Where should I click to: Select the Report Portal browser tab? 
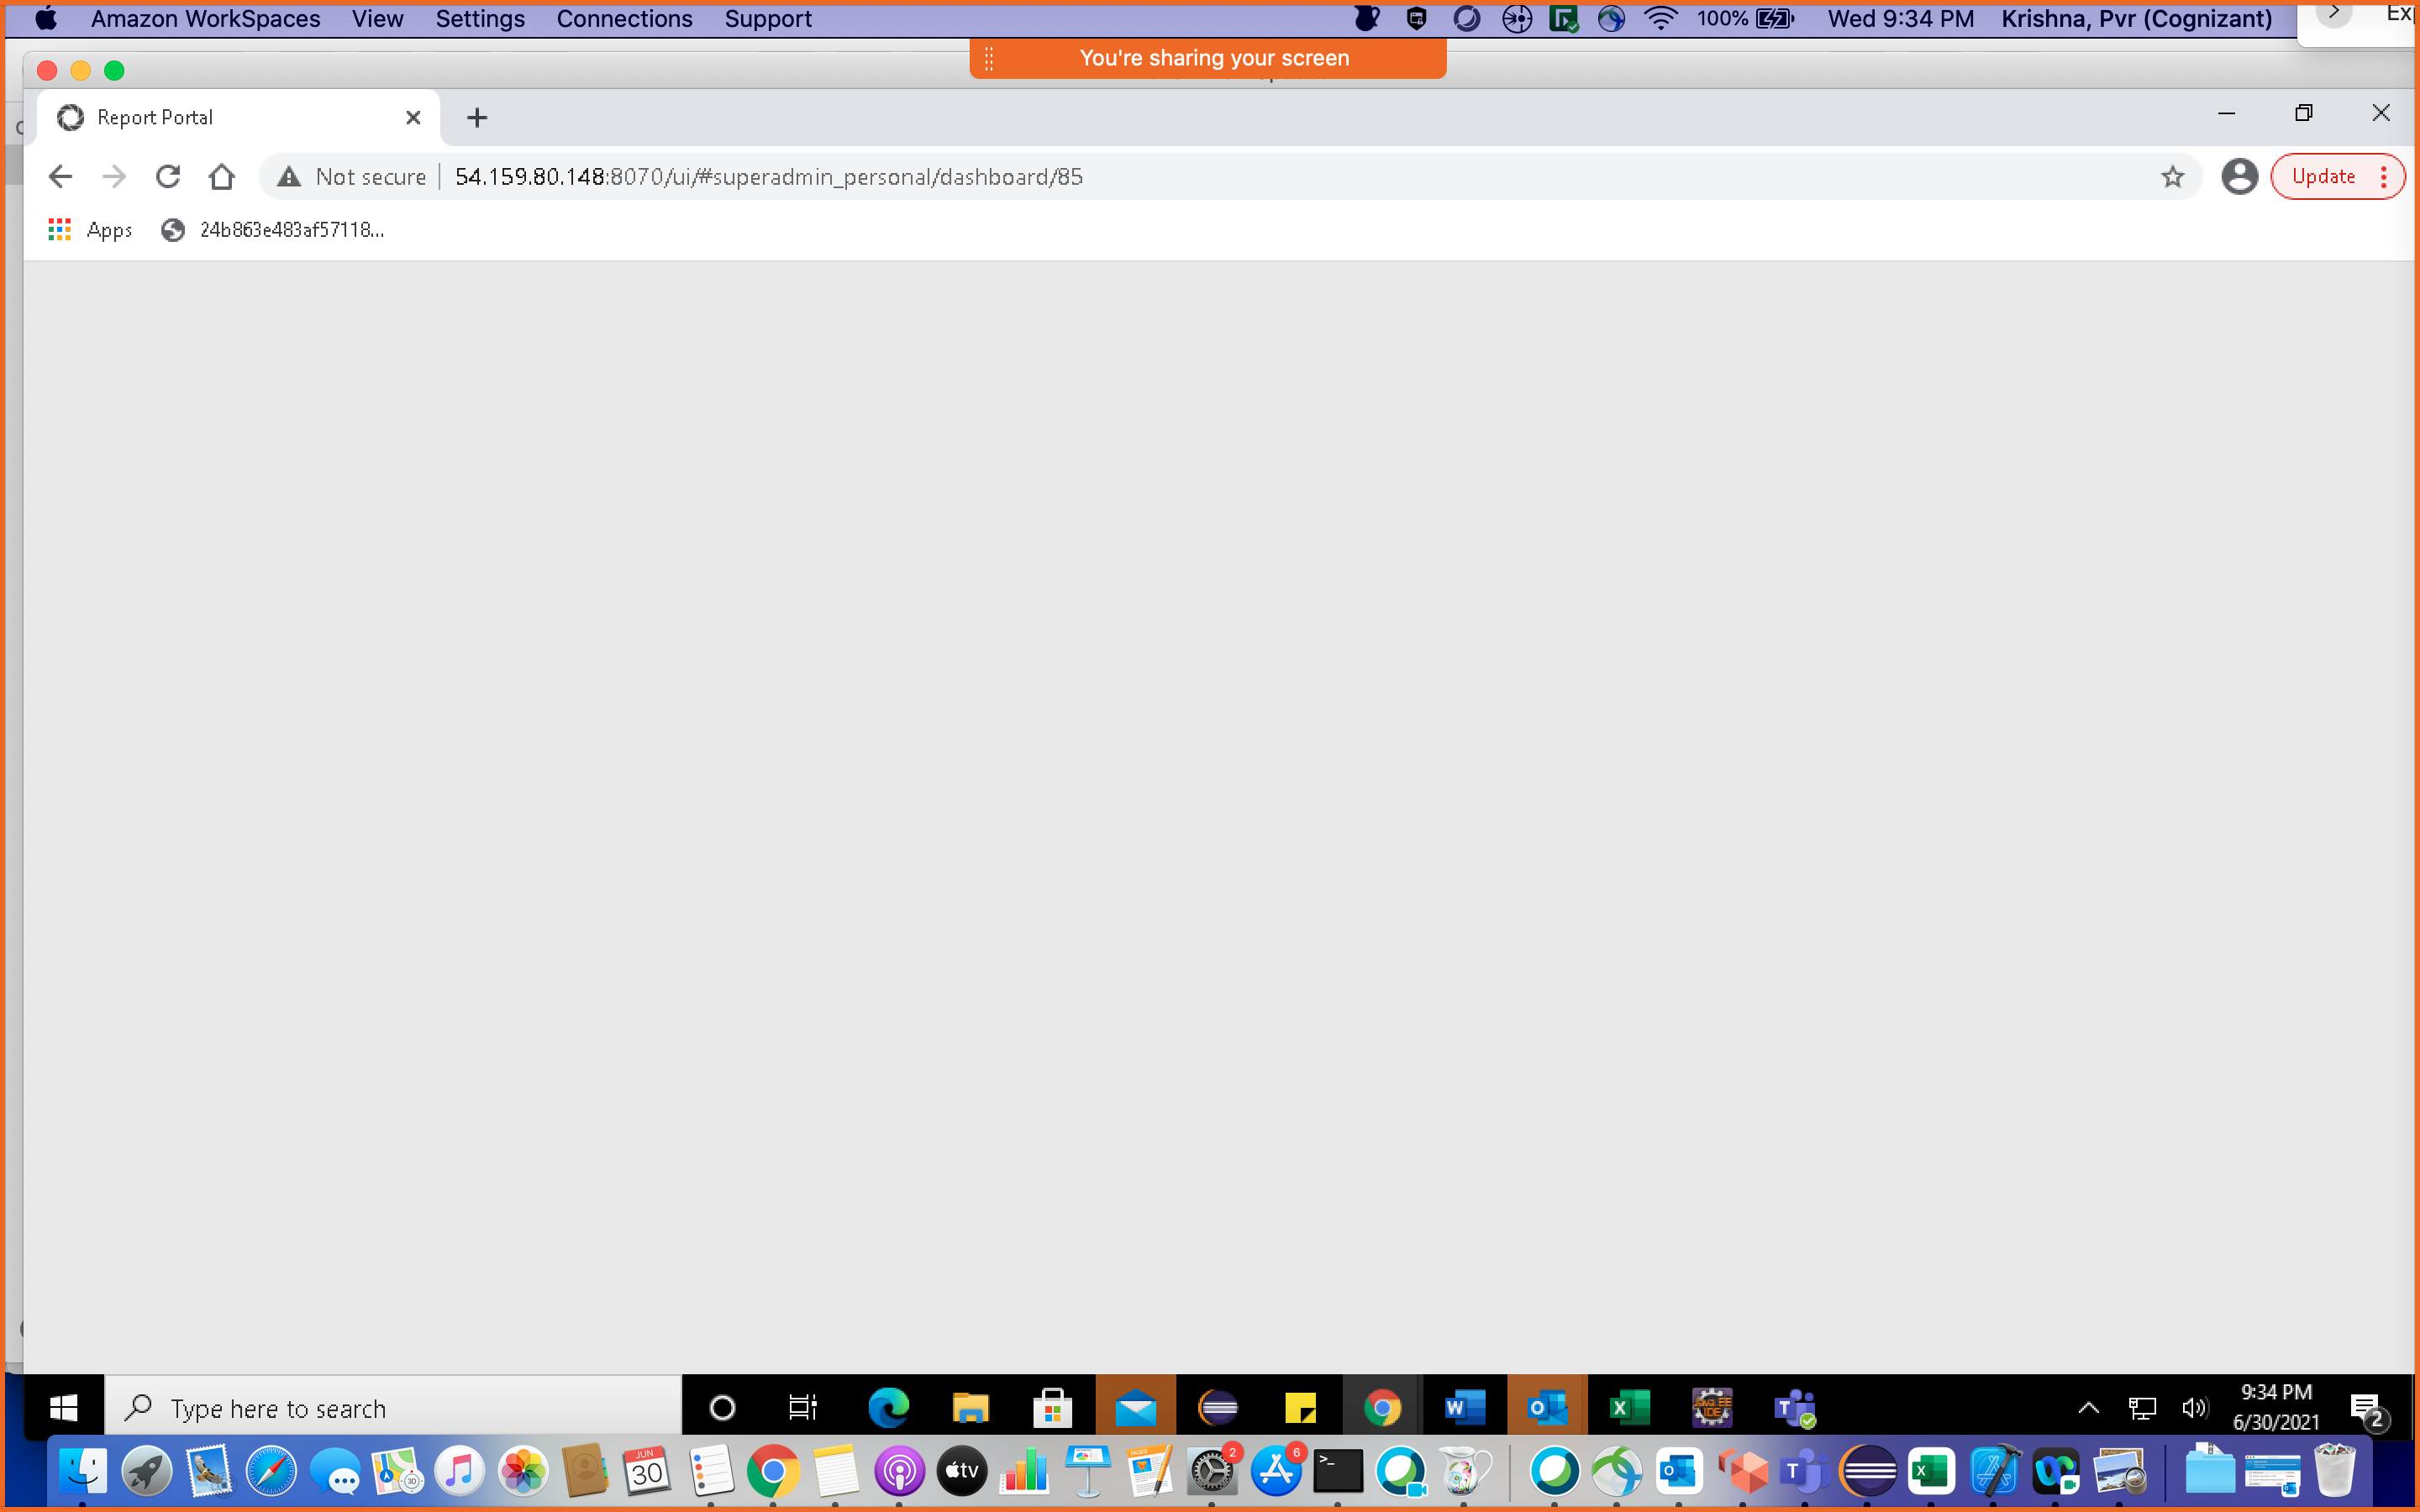point(200,117)
